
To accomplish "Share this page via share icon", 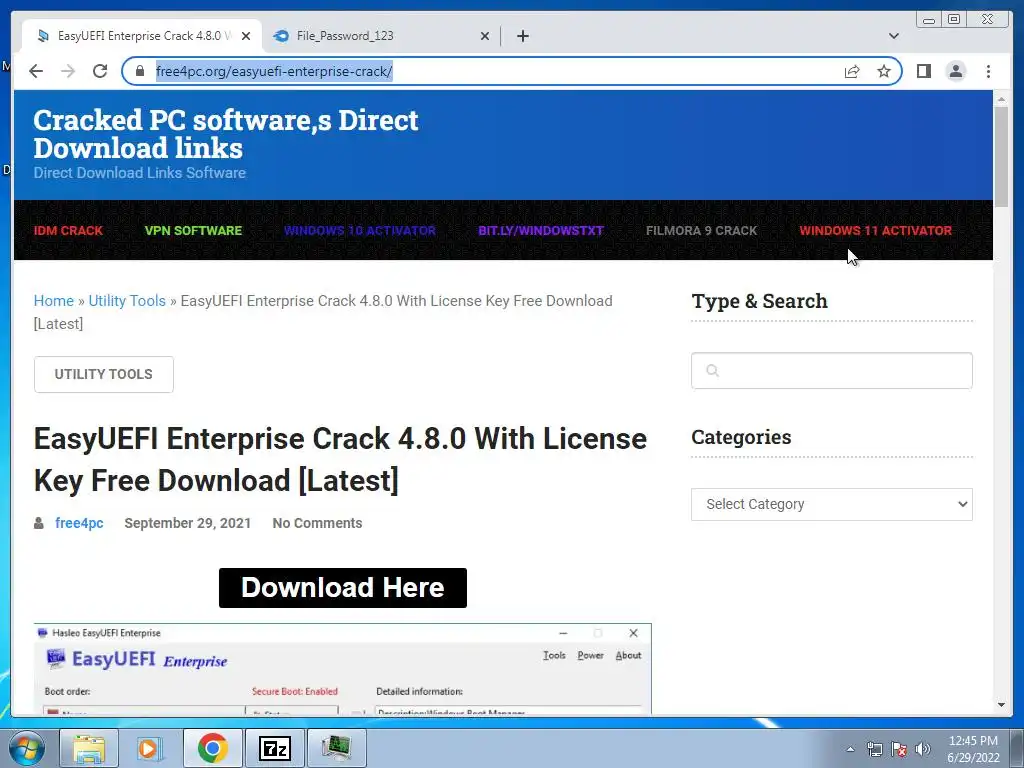I will click(852, 71).
